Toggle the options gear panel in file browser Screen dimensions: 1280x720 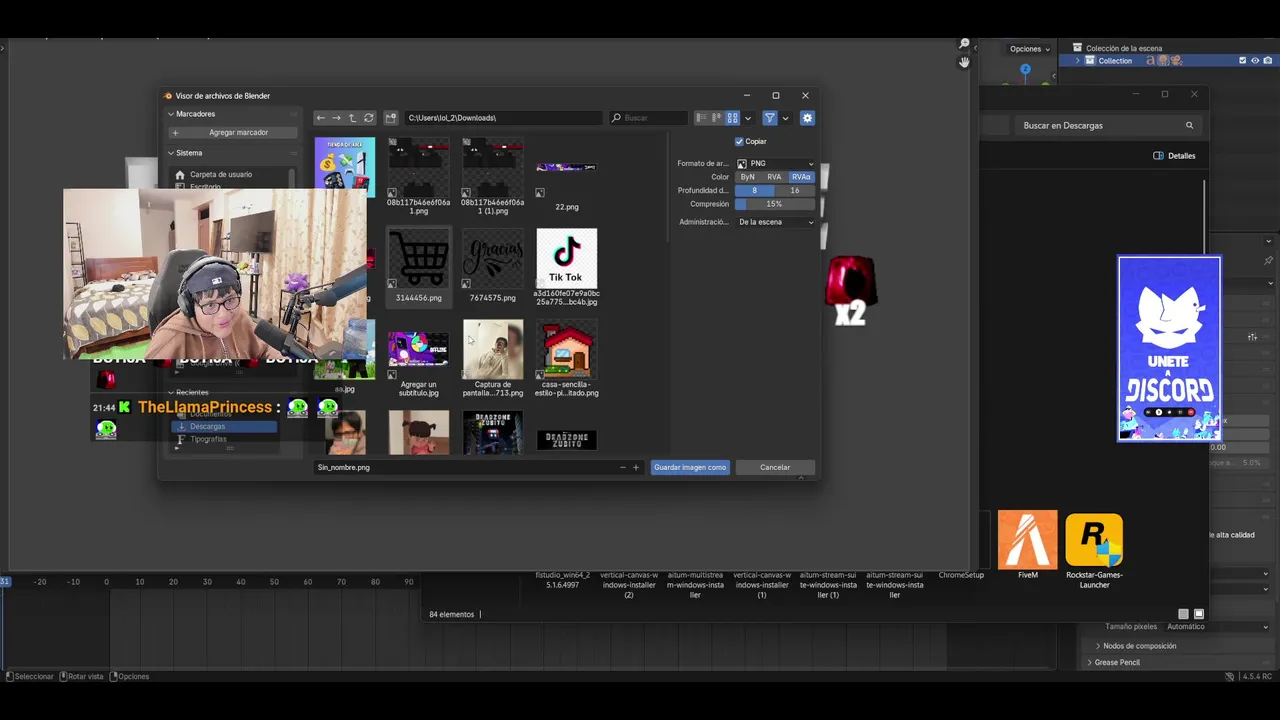click(807, 118)
